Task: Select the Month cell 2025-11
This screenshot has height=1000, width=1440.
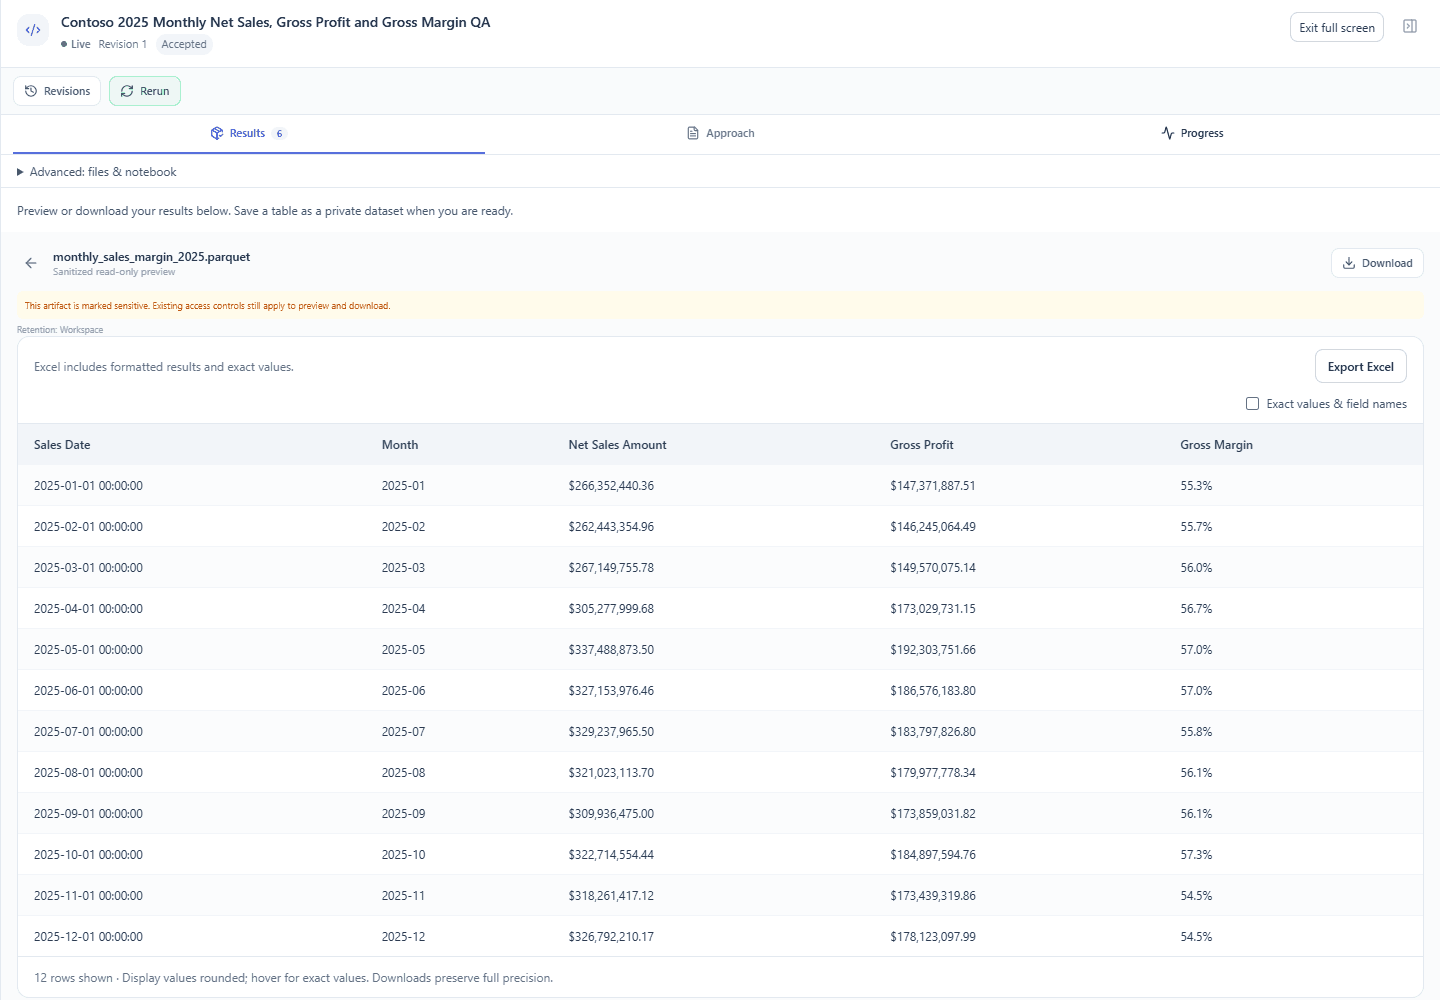Action: [x=403, y=896]
